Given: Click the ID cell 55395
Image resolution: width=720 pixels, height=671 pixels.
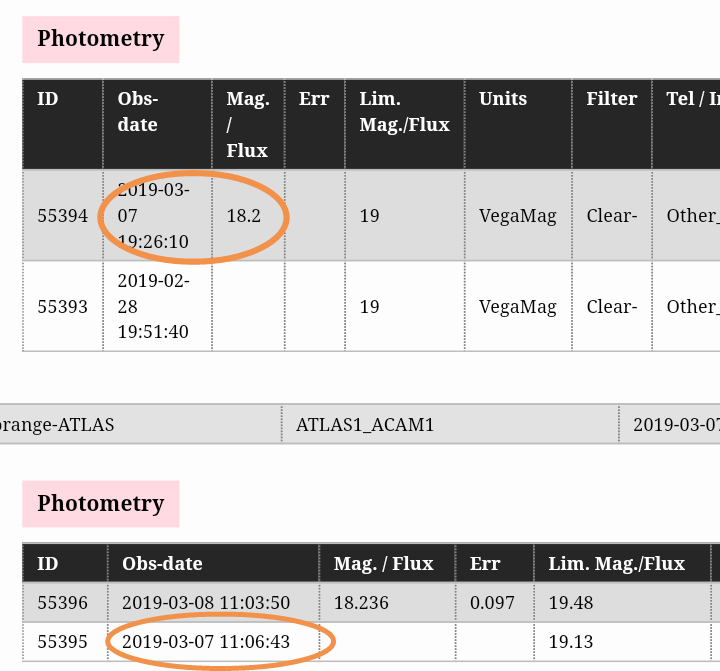Looking at the screenshot, I should coord(62,642).
